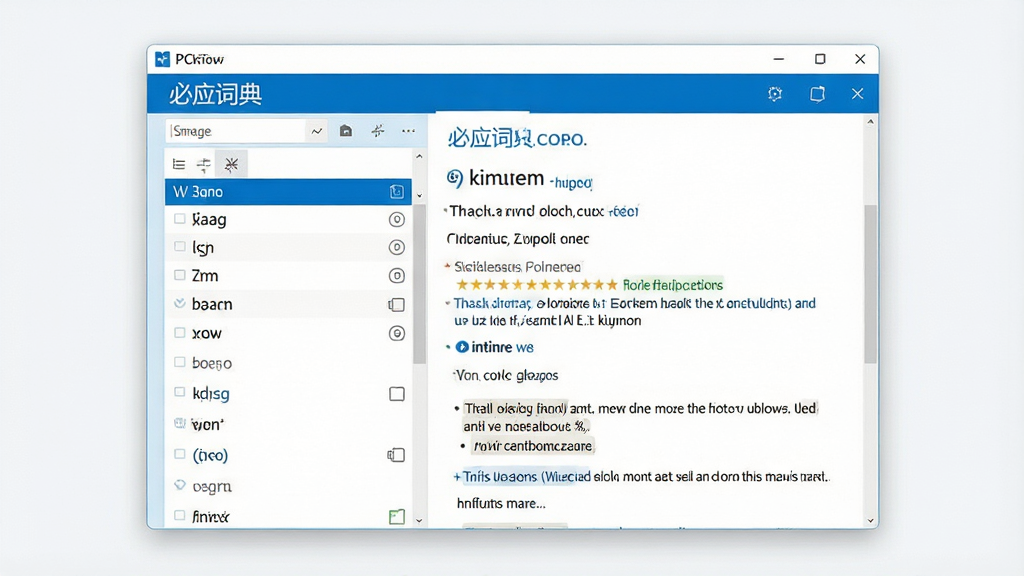
Task: Click the copy icon in baarn row
Action: (x=396, y=304)
